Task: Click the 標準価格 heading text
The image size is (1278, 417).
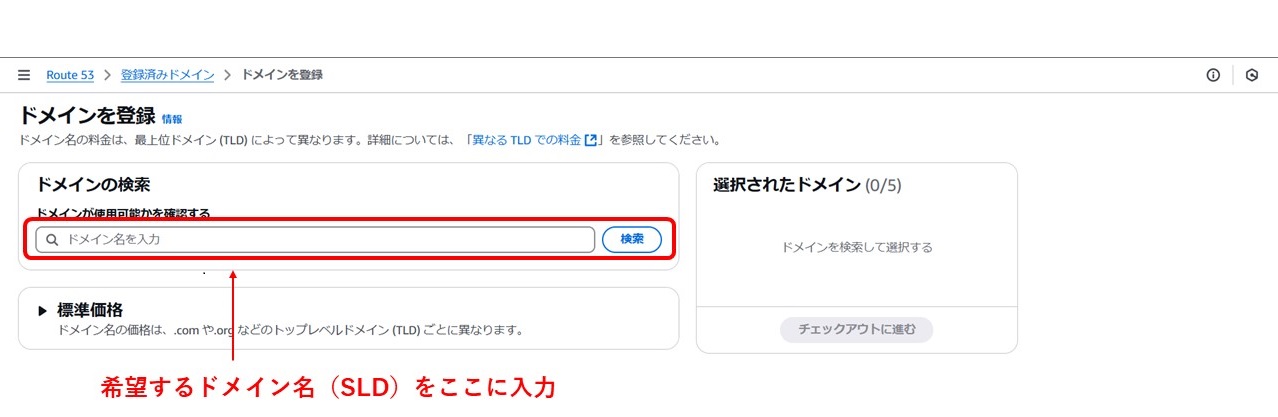Action: tap(90, 310)
